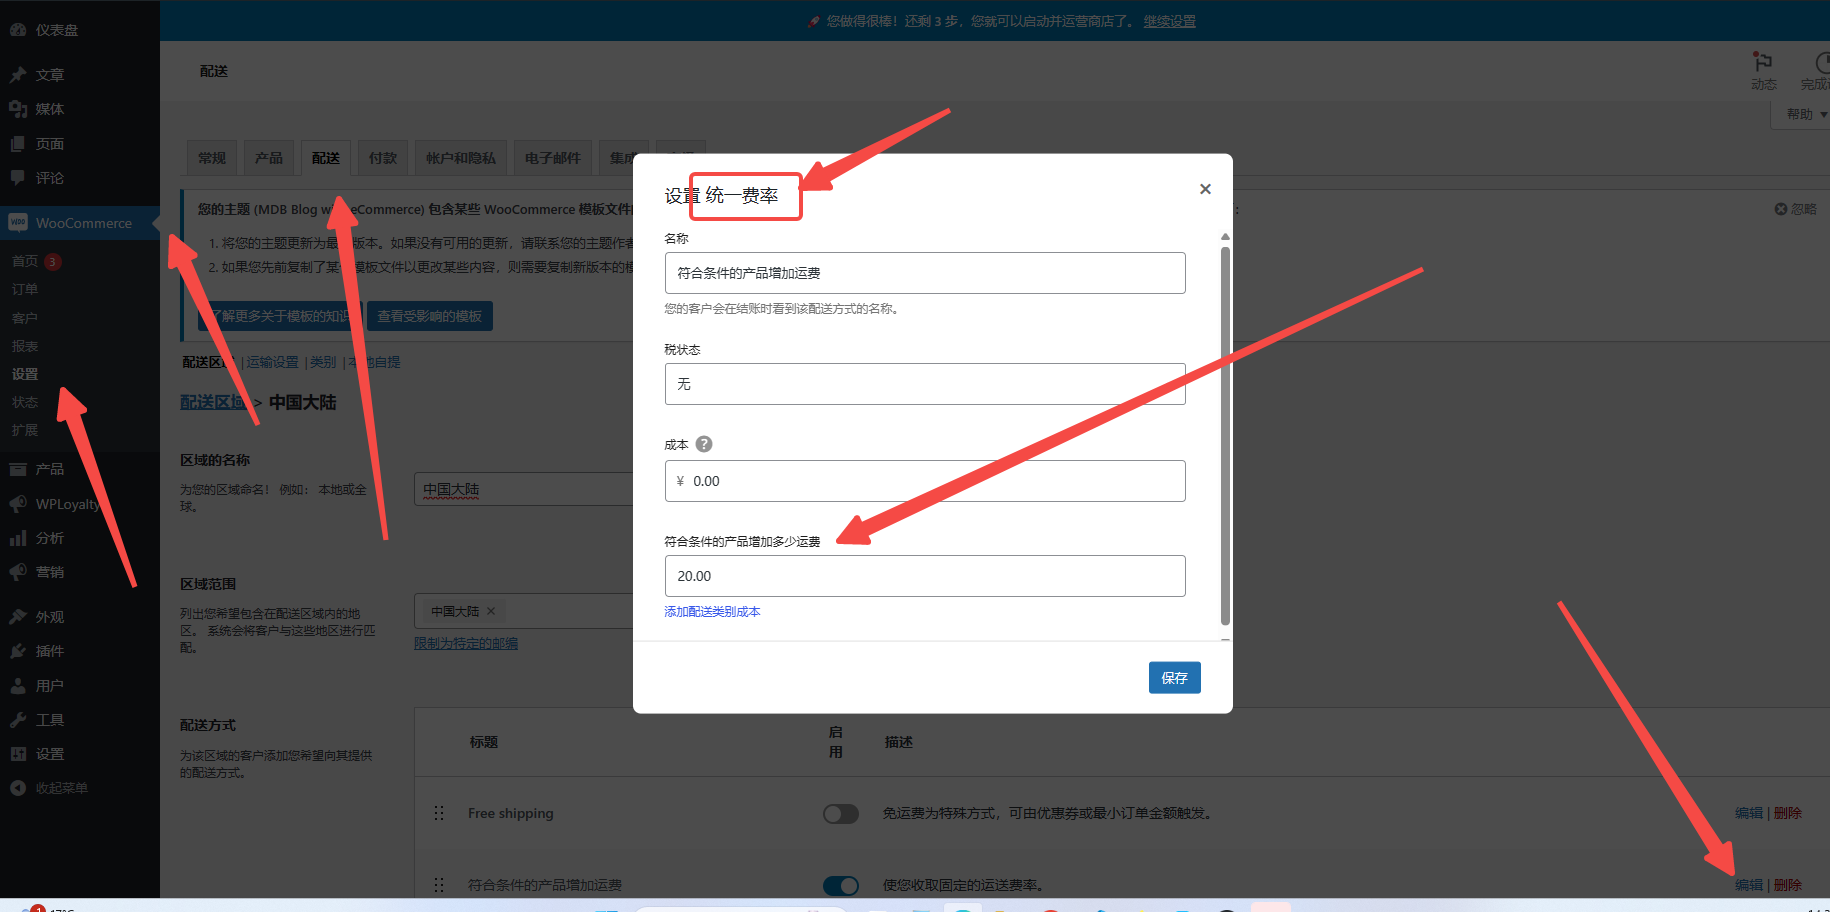Open the tax status dropdown

[924, 384]
